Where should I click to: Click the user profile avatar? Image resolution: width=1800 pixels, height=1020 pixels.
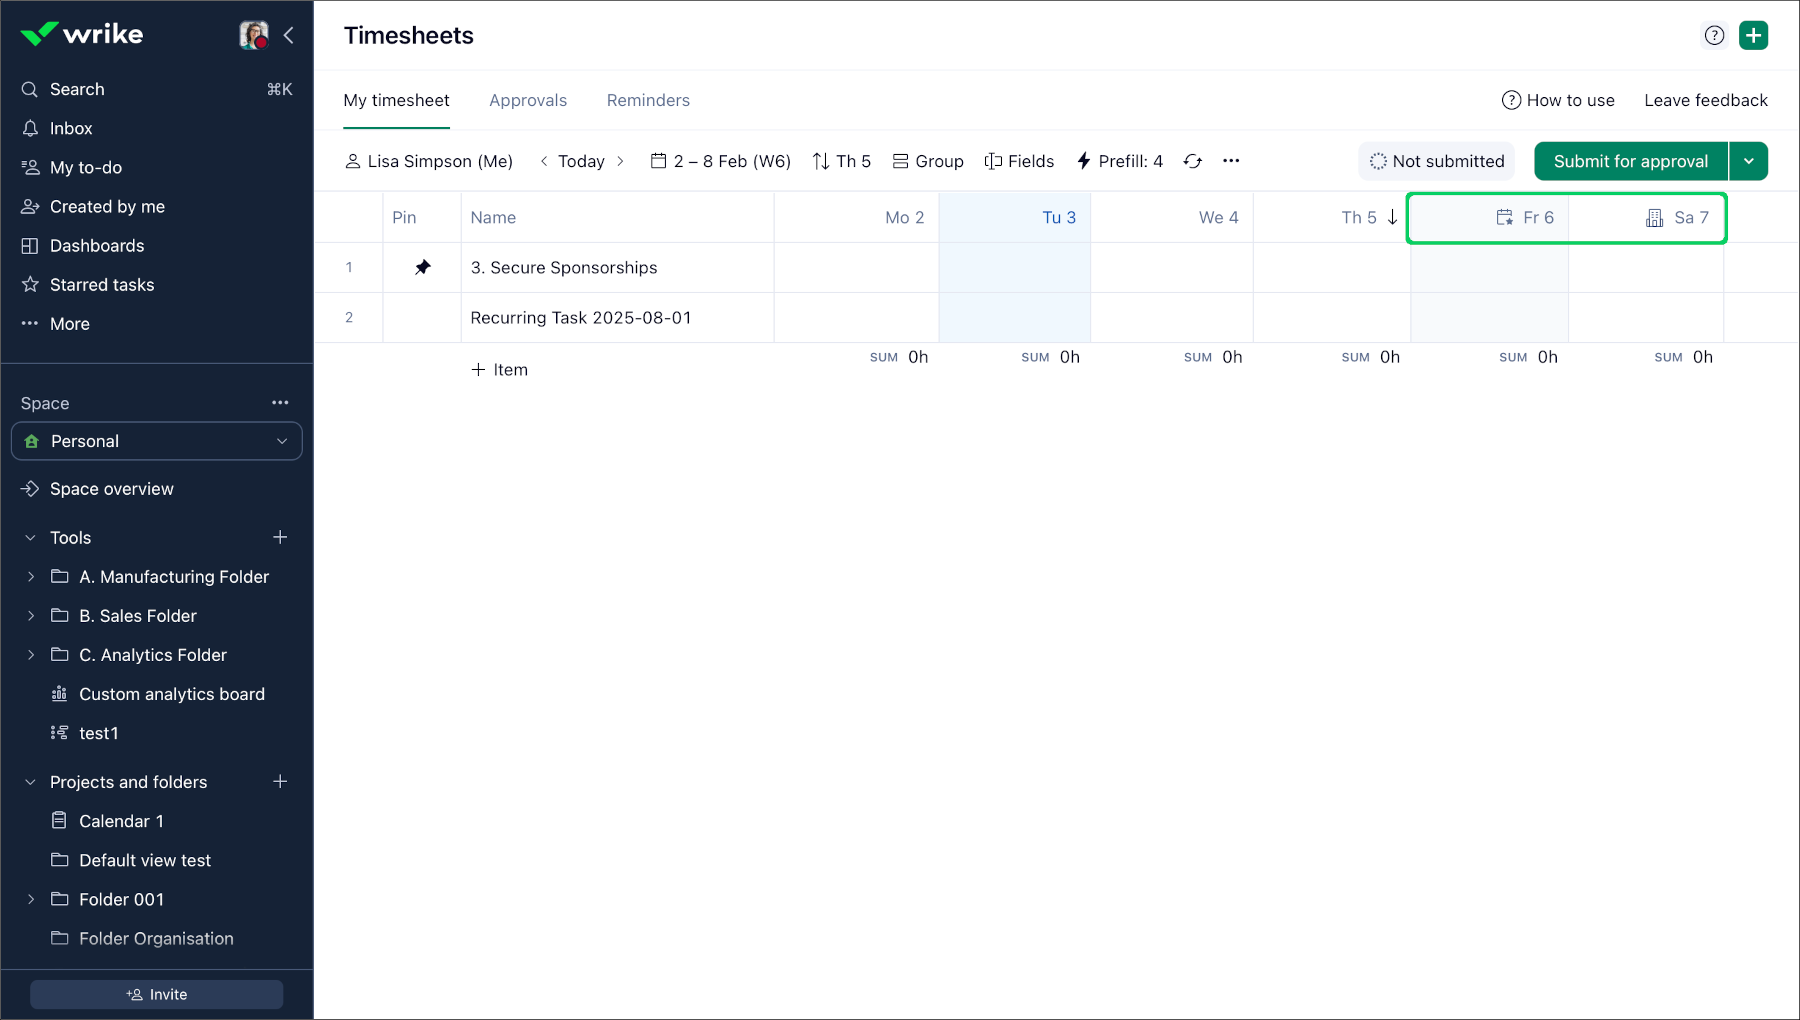[x=254, y=35]
